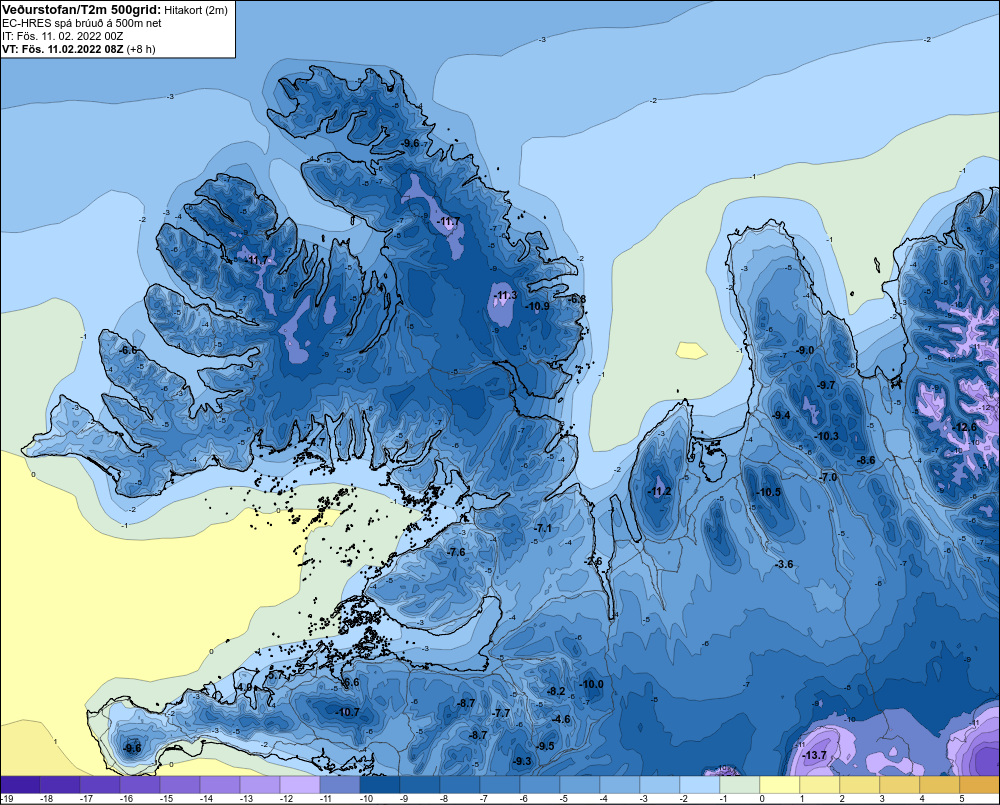Click the legend swatch between -19 and -18
Screen dimensions: 1000x805
coord(20,785)
